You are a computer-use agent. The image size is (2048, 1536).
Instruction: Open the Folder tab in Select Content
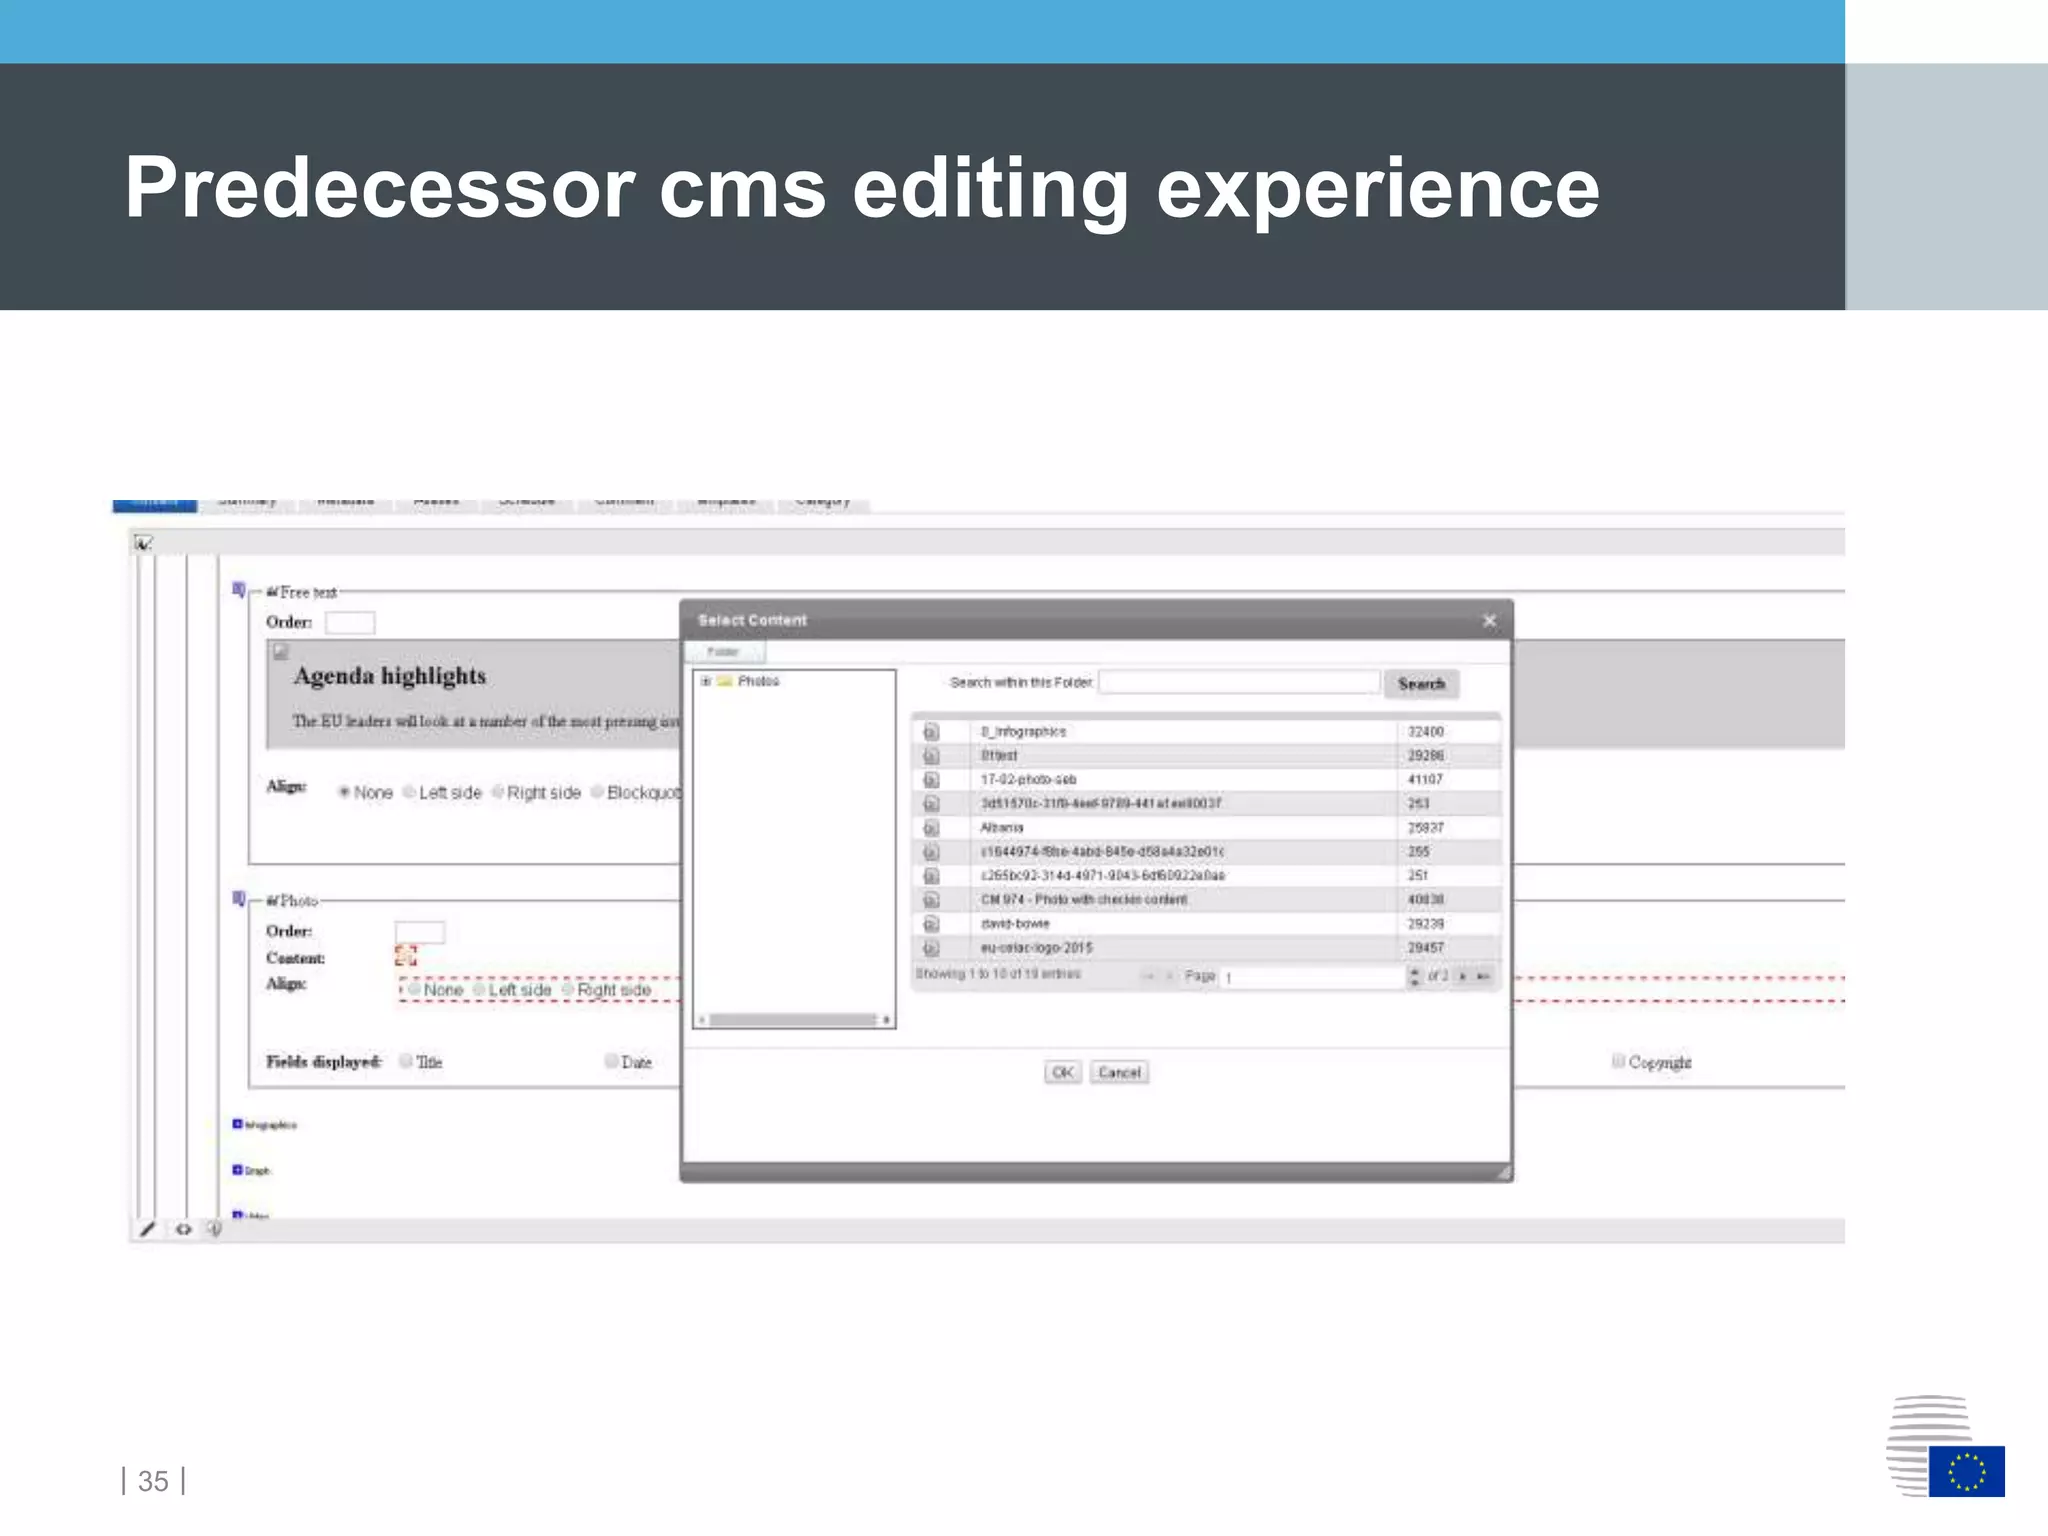click(x=724, y=652)
